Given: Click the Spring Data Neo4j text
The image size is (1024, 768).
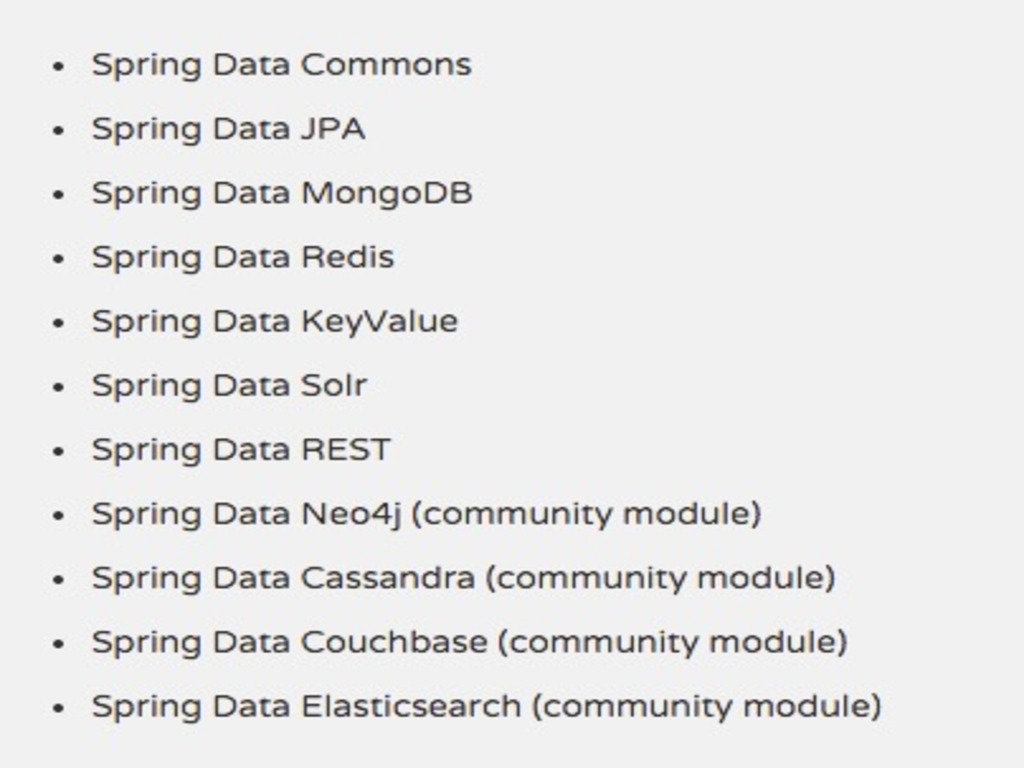Looking at the screenshot, I should point(246,514).
